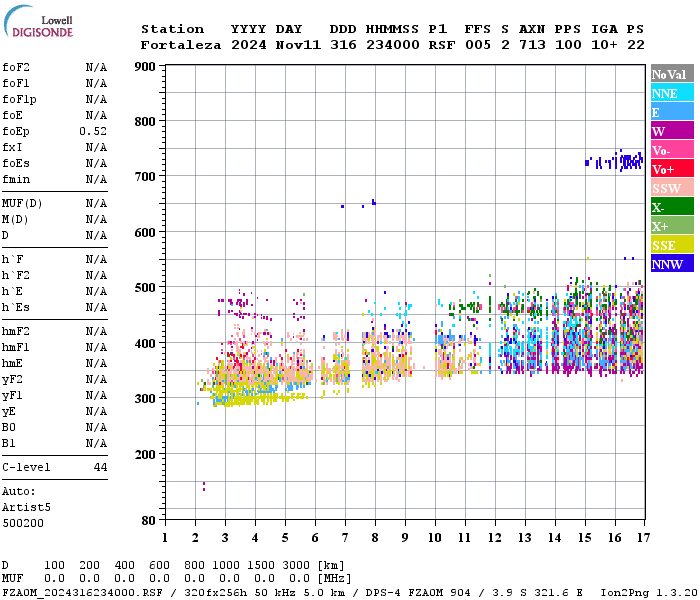
Task: Click the 10 MHz frequency axis label
Action: tap(435, 538)
